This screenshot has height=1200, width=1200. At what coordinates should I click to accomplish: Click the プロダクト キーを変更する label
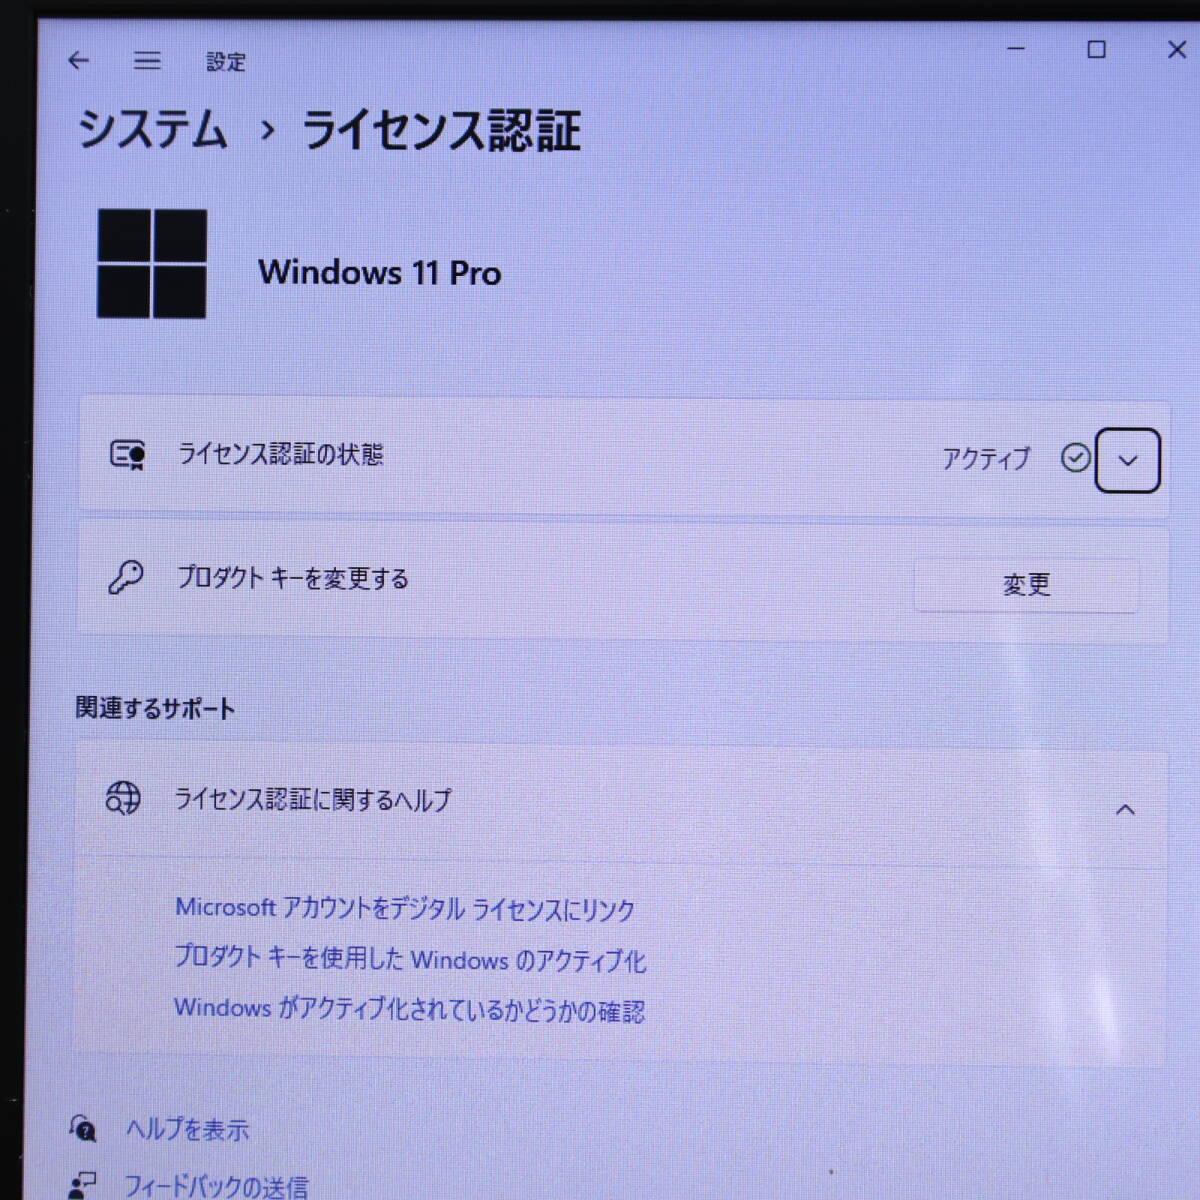tap(293, 578)
